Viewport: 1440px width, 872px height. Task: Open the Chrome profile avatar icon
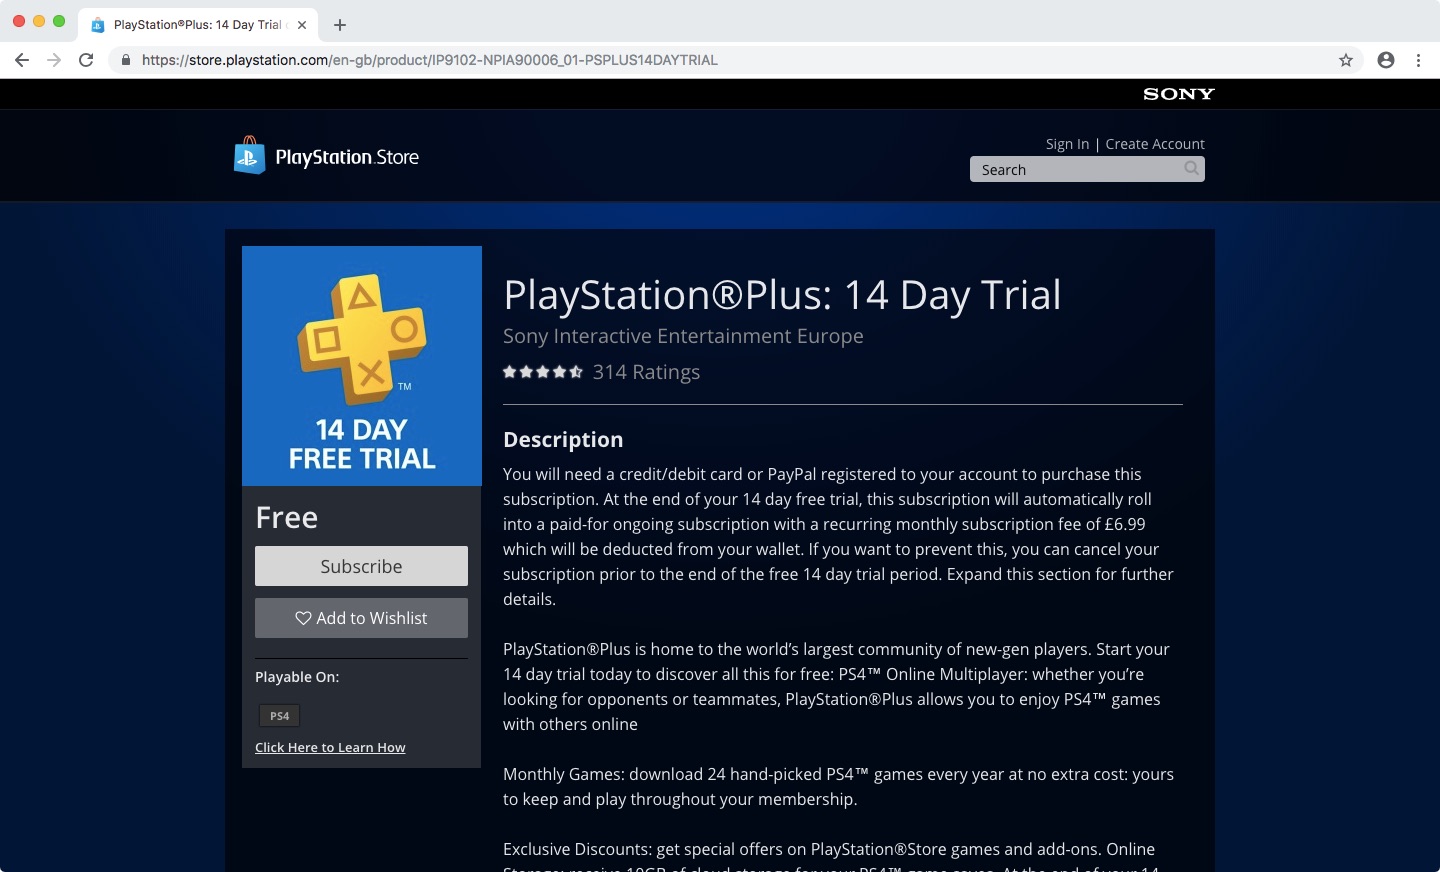[1386, 60]
